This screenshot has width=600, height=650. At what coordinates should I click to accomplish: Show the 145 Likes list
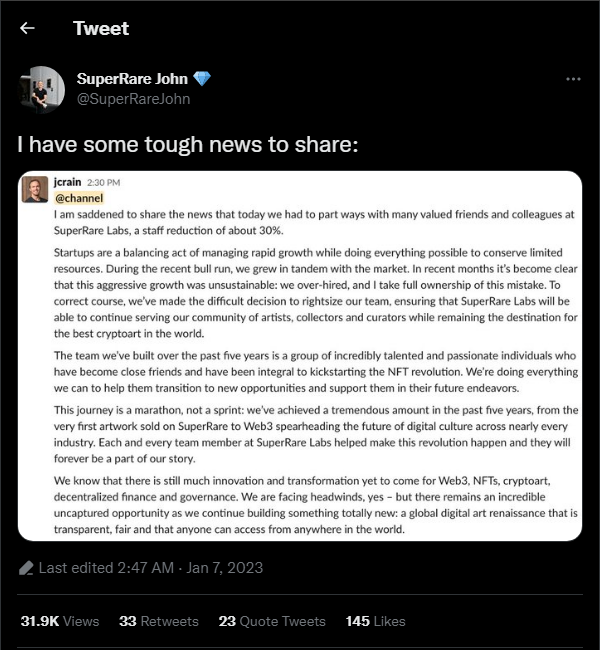coord(375,621)
